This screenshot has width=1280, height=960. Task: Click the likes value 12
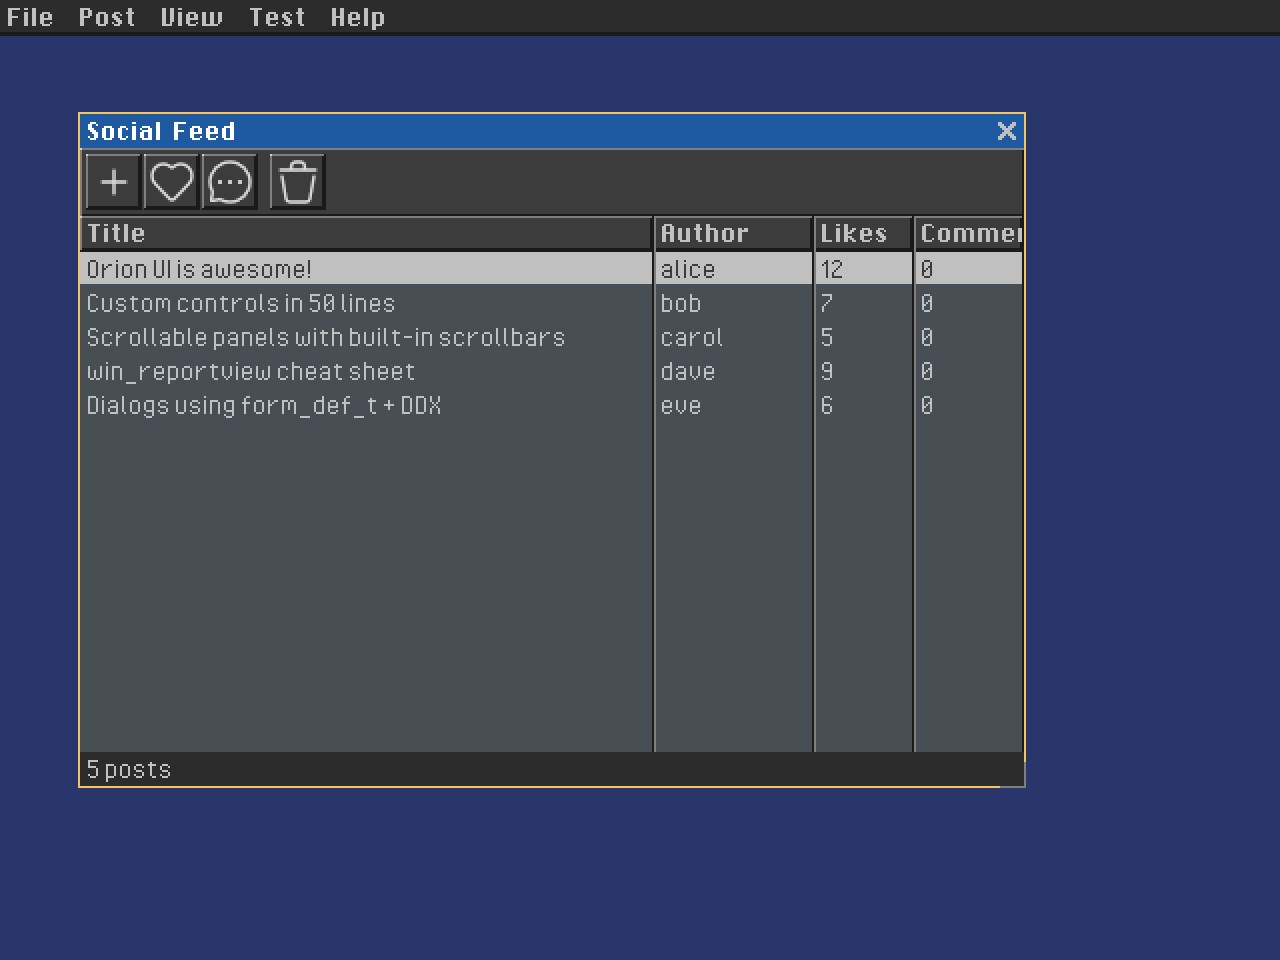(x=832, y=269)
